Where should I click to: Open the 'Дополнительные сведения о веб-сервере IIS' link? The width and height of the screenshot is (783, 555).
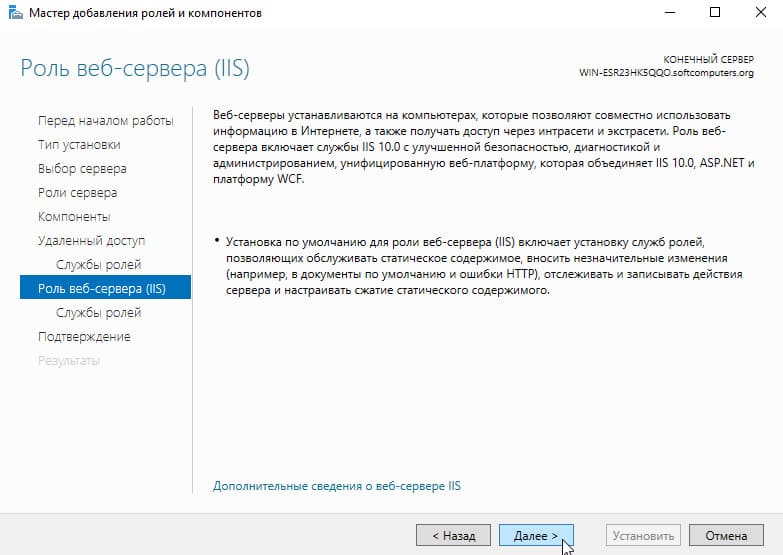(337, 486)
